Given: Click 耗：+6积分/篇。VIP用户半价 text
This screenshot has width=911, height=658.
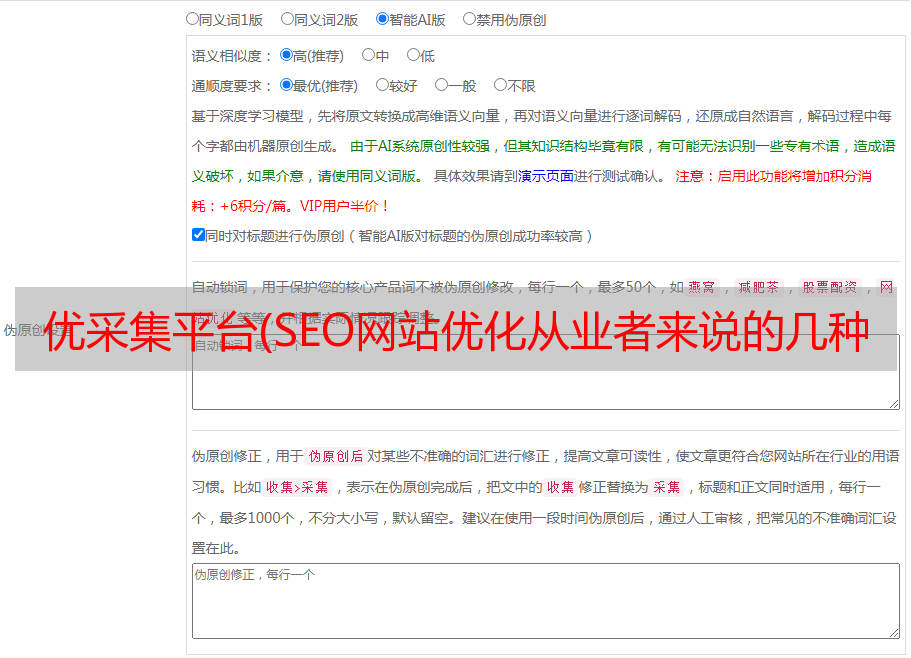Looking at the screenshot, I should [290, 206].
